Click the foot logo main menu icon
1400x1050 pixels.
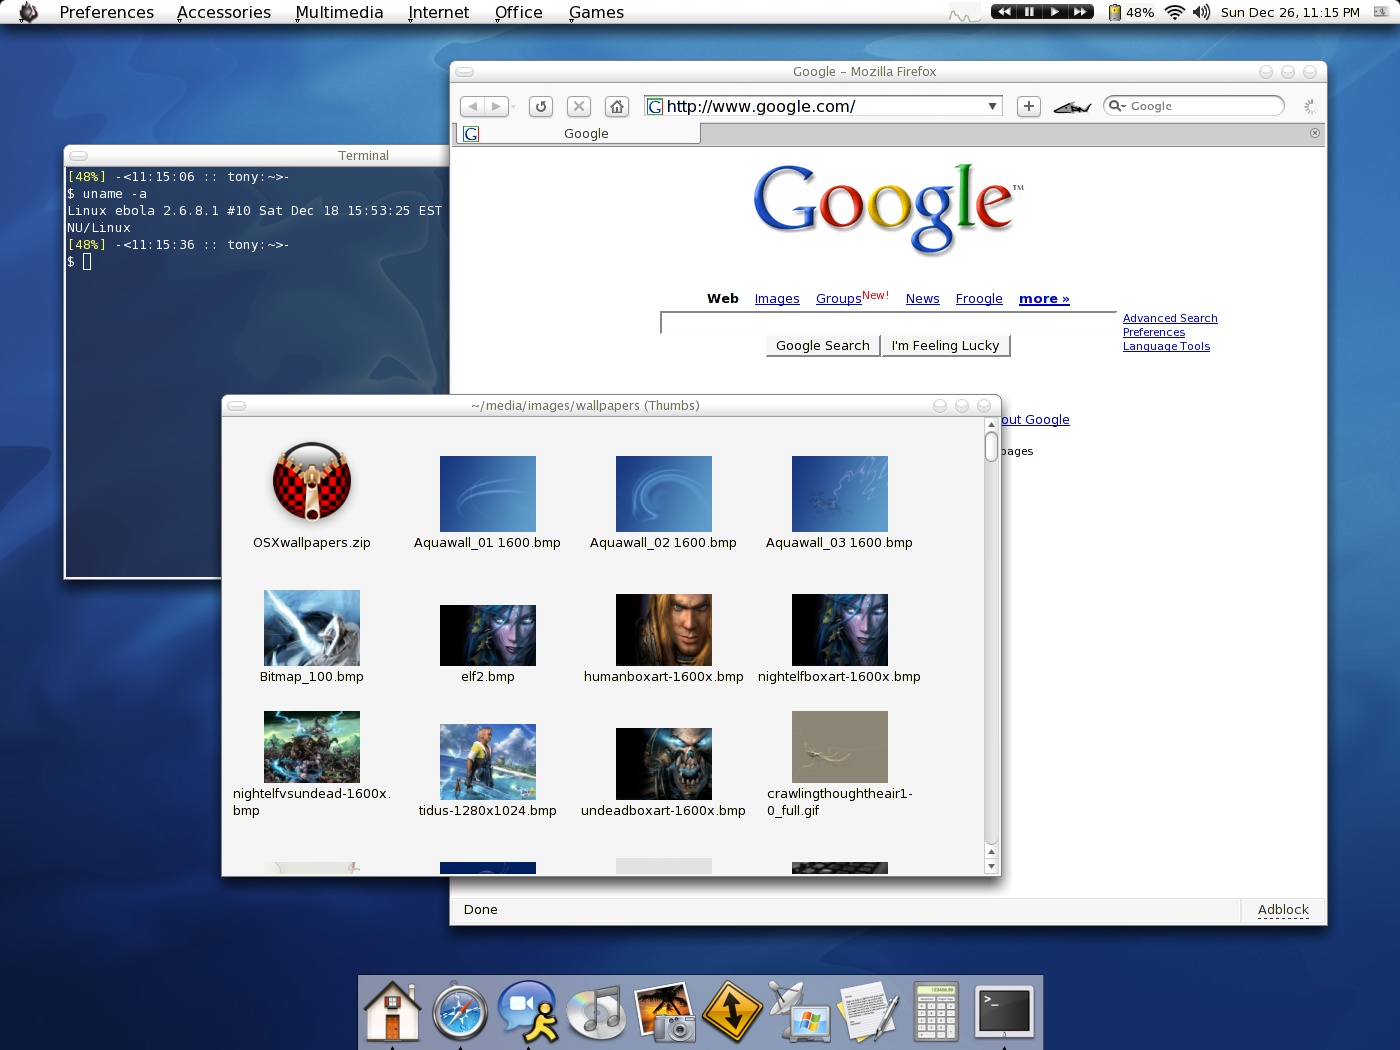pos(28,12)
